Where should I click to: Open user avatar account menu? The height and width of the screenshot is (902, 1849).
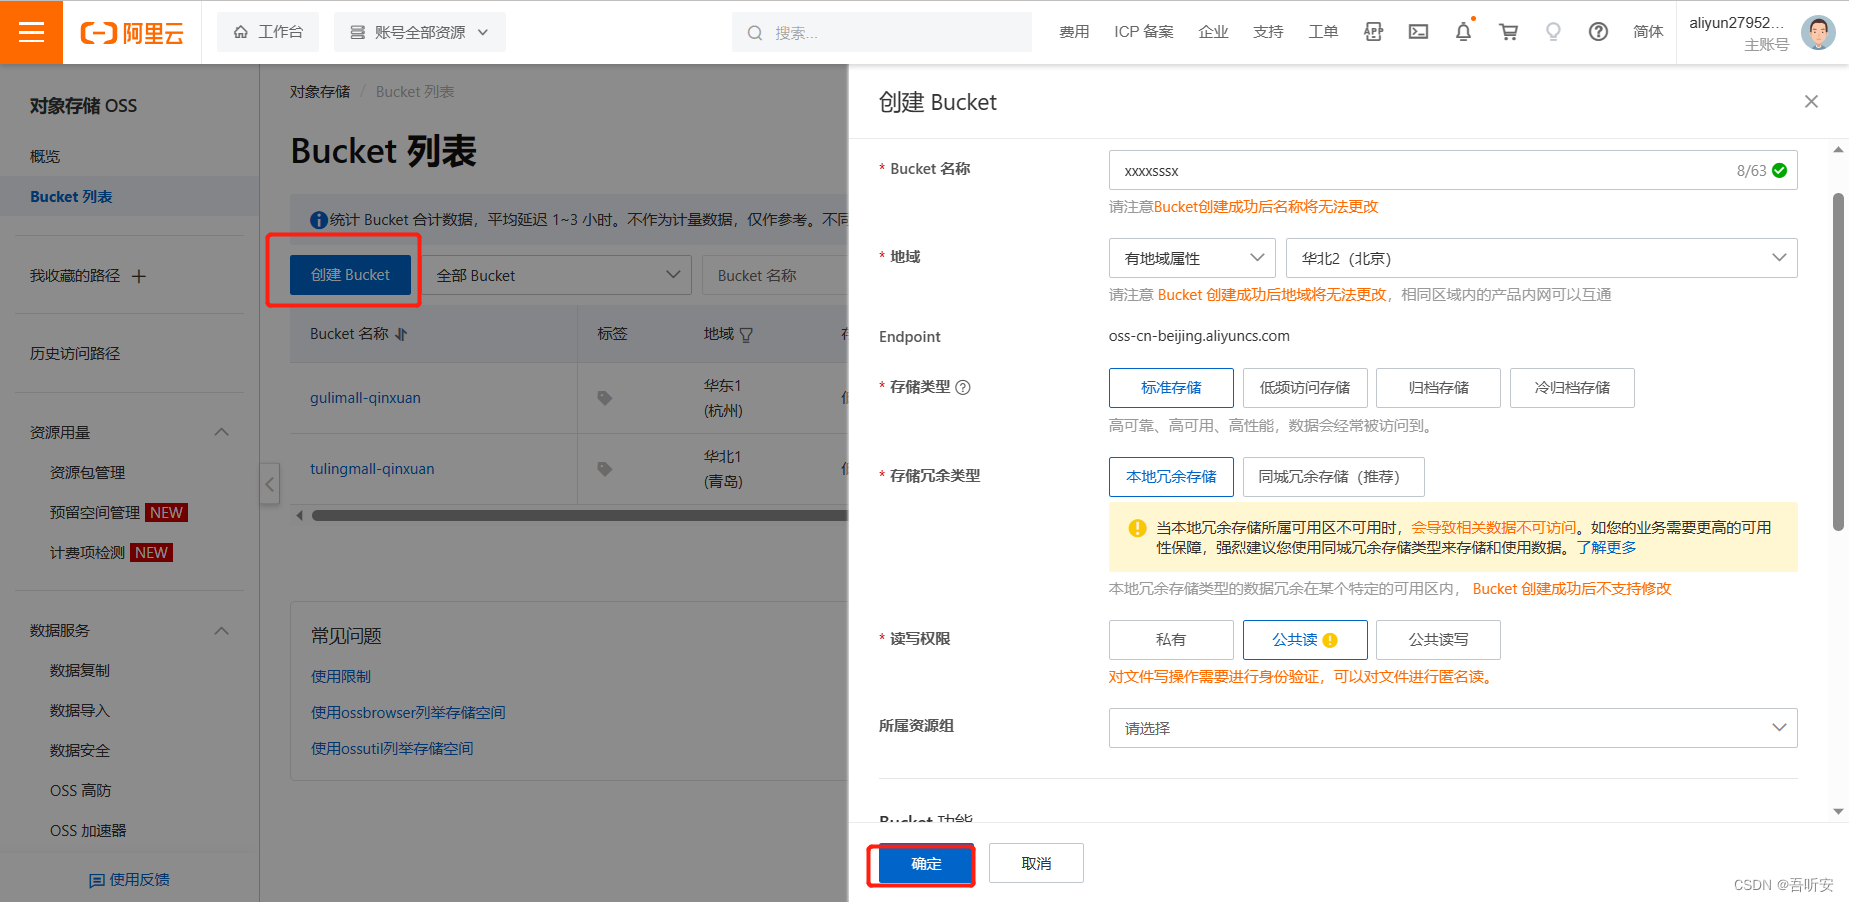click(1818, 32)
